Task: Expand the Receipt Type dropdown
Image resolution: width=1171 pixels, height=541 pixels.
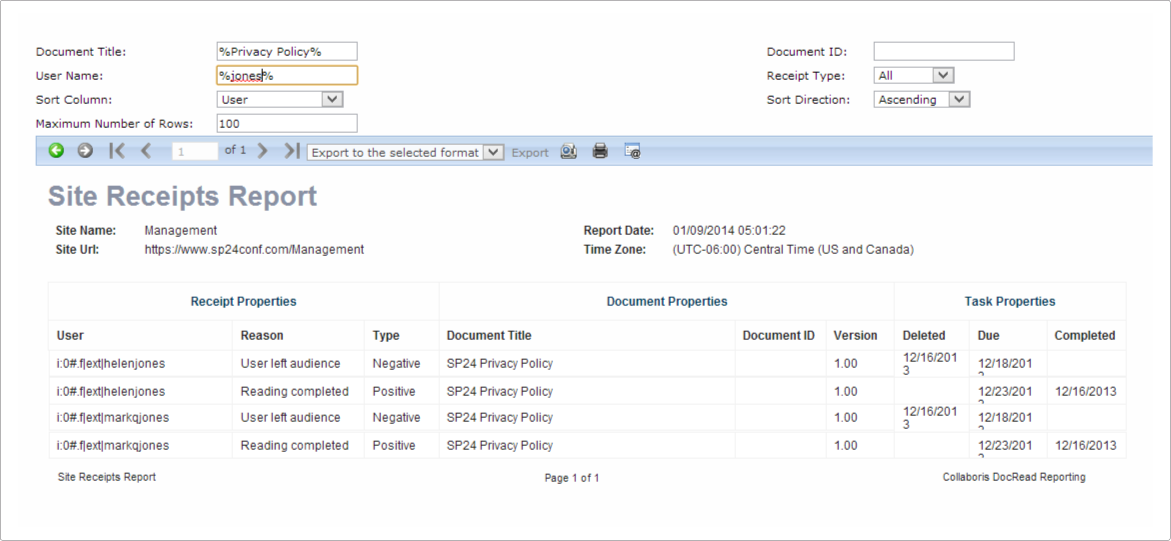Action: tap(943, 76)
